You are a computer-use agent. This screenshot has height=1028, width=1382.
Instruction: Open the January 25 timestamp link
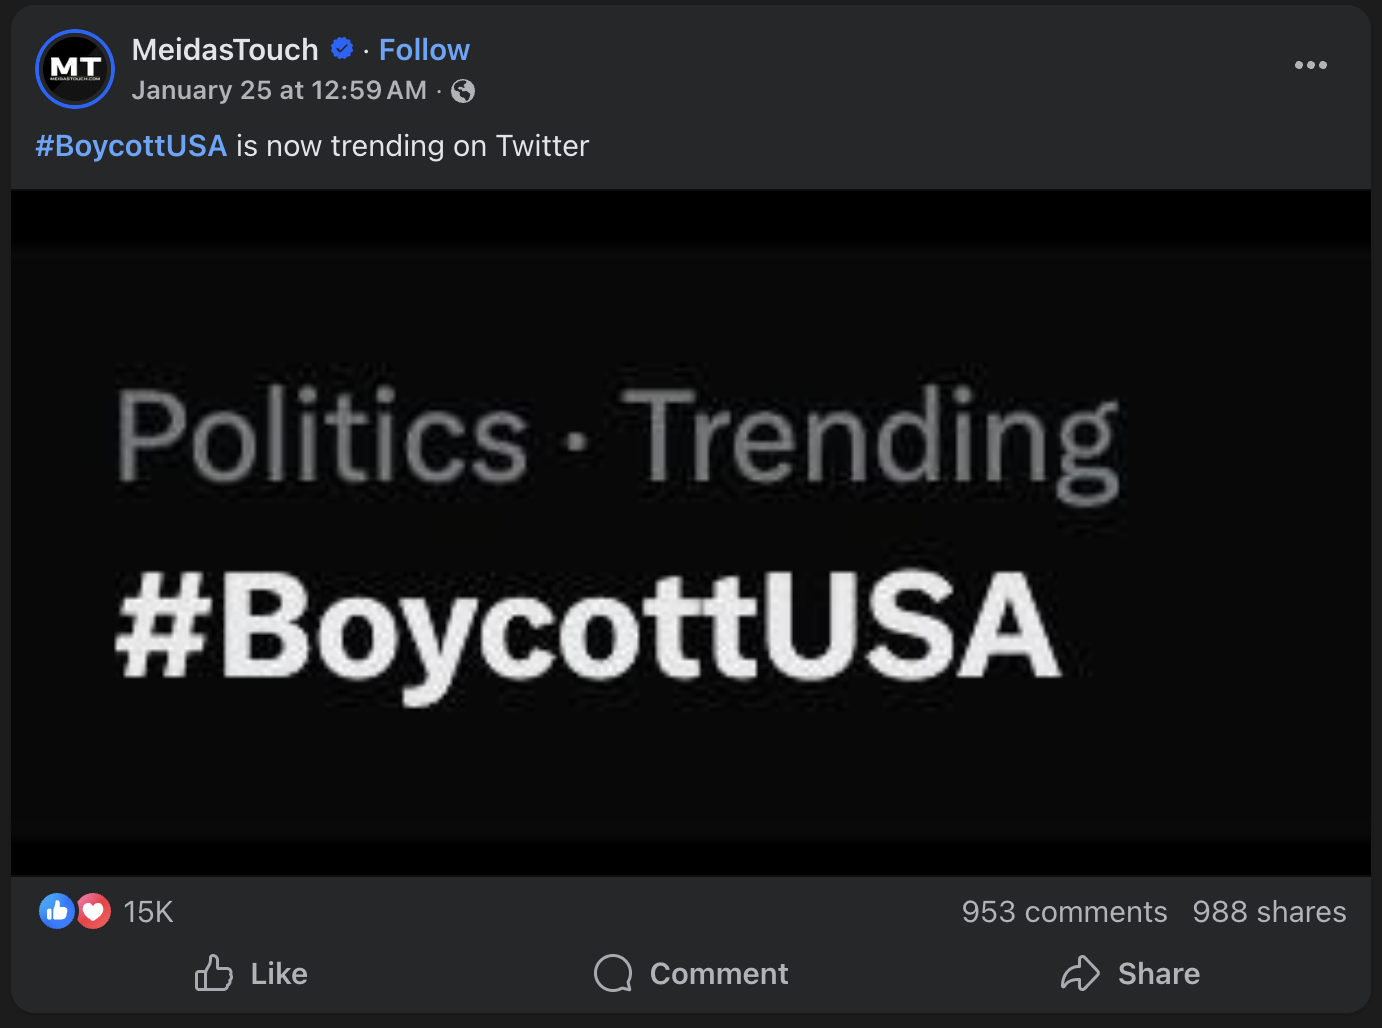point(279,90)
